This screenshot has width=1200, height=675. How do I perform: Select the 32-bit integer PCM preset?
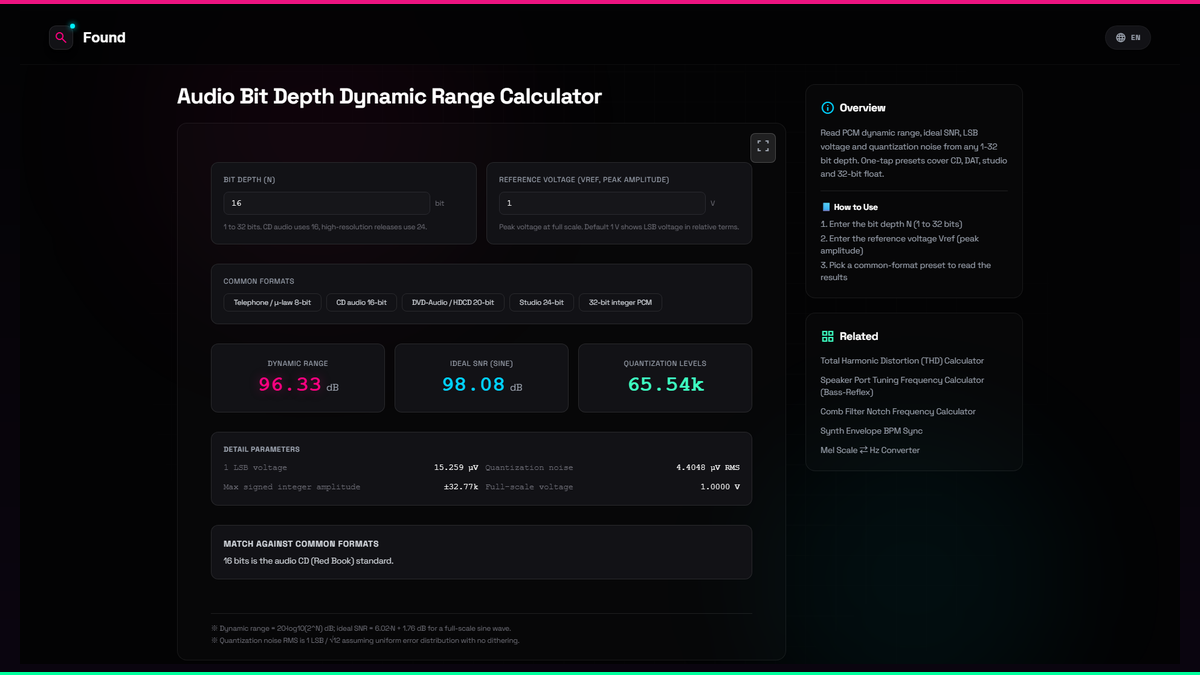coord(620,302)
